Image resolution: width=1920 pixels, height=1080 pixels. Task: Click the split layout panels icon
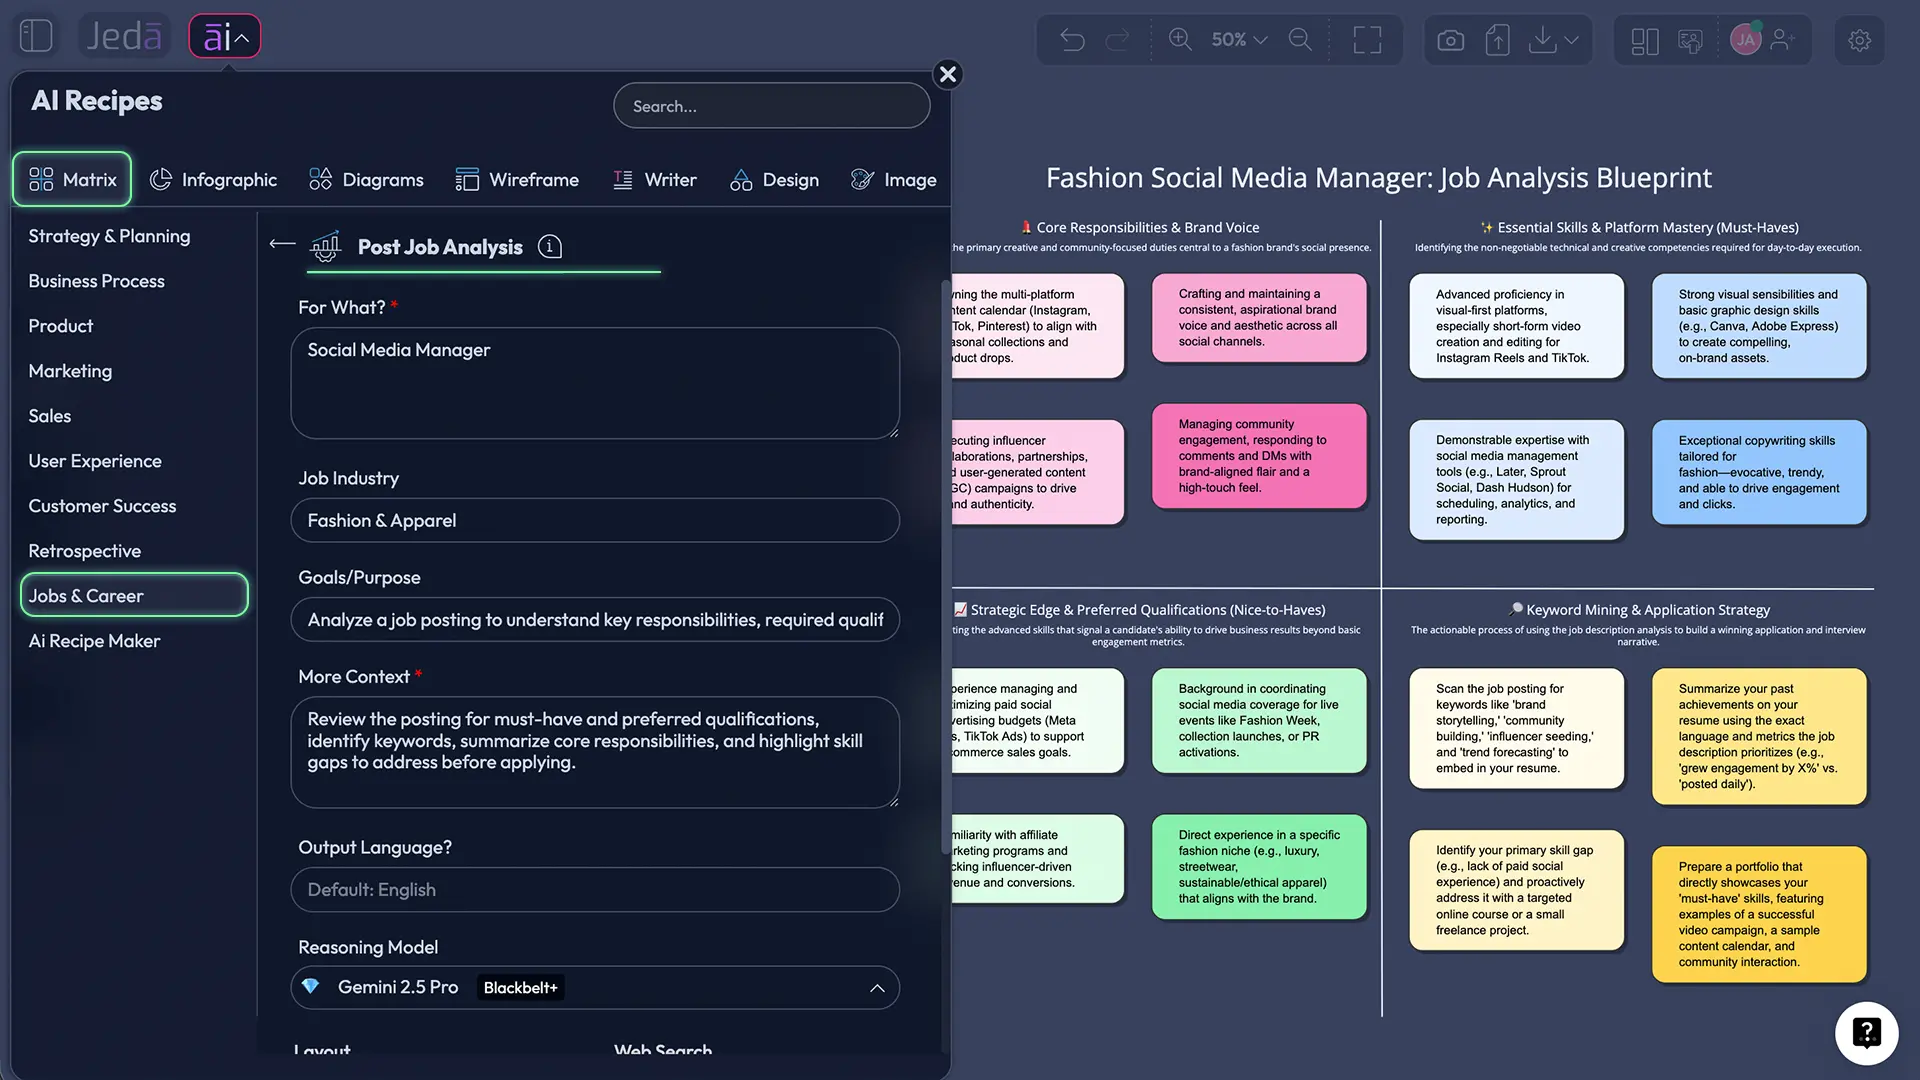tap(1645, 41)
